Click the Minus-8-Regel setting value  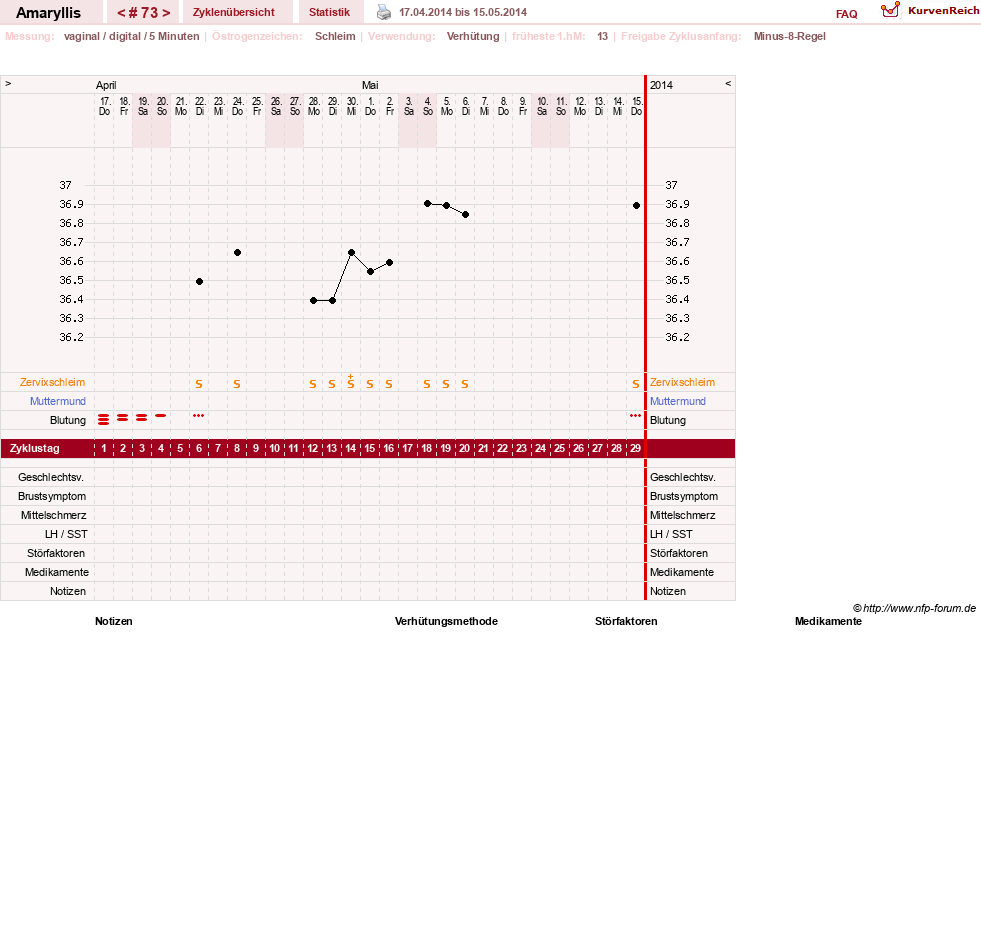tap(790, 36)
